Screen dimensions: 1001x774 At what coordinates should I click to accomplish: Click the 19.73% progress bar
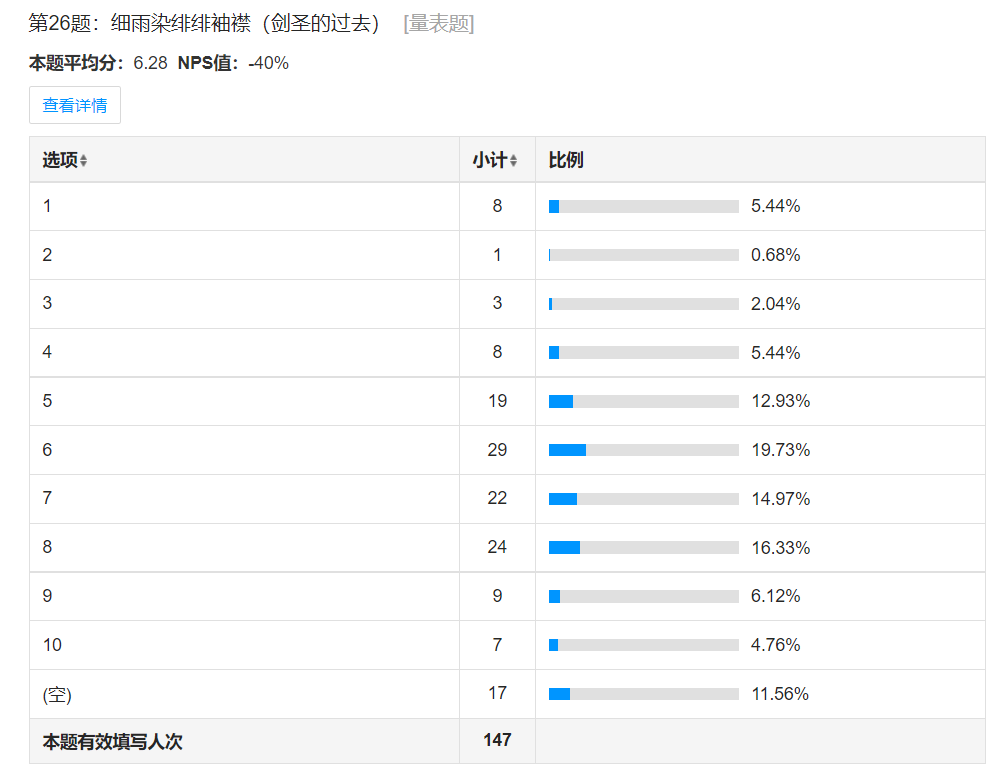[x=643, y=450]
